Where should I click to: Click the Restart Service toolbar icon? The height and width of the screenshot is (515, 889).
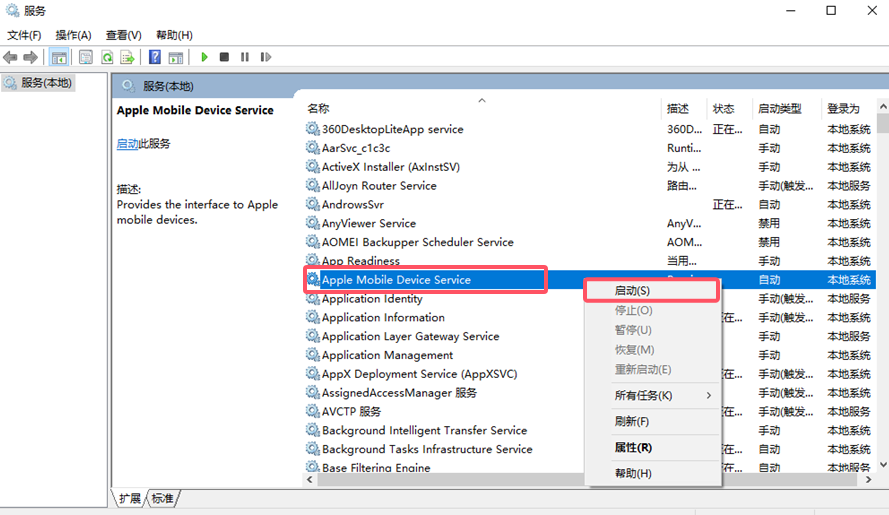coord(264,57)
